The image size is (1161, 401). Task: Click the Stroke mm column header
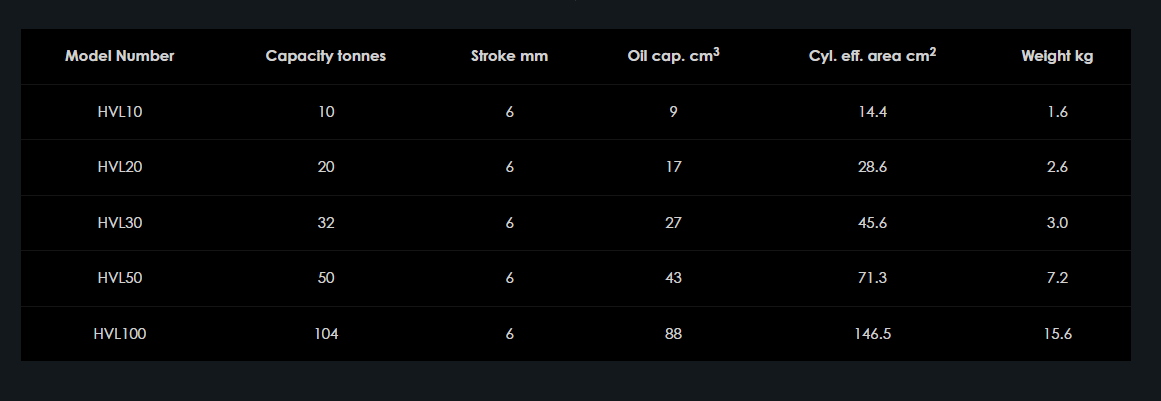(x=510, y=56)
